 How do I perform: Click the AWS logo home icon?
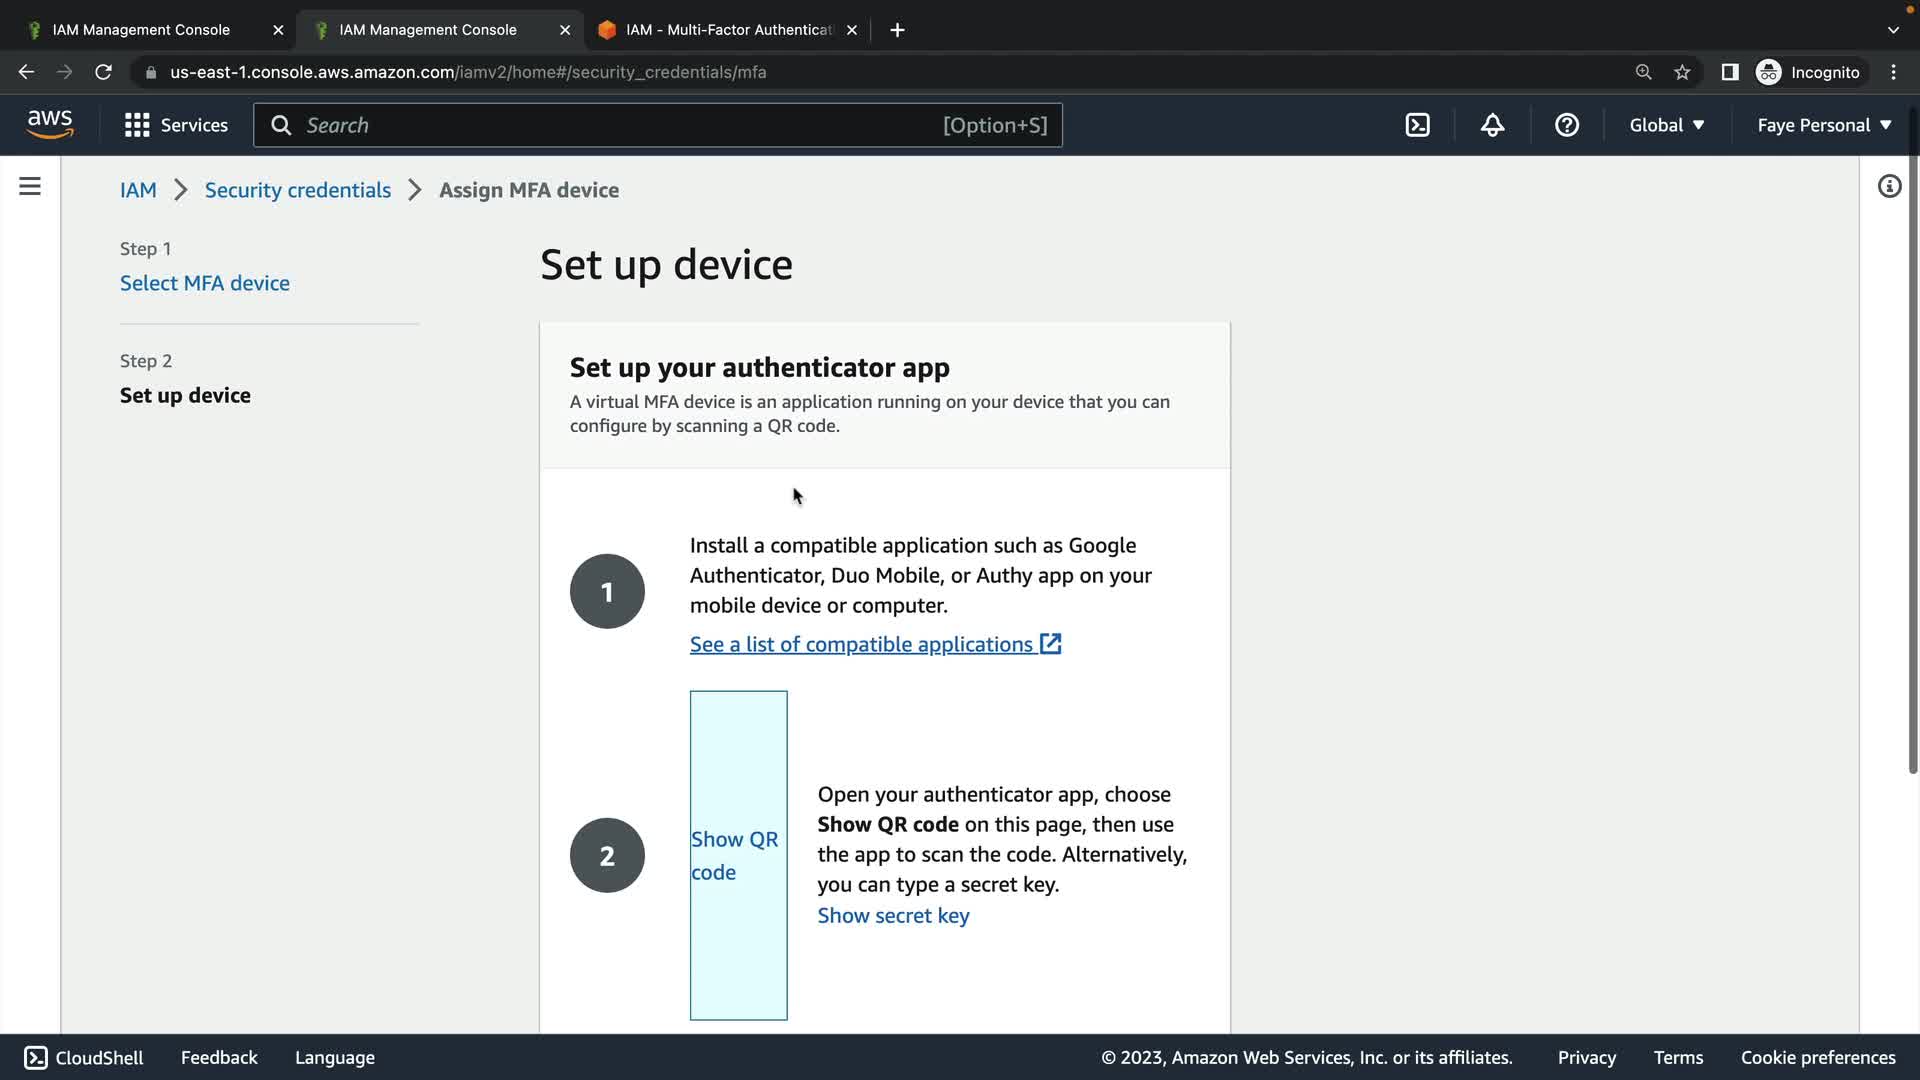click(x=50, y=125)
